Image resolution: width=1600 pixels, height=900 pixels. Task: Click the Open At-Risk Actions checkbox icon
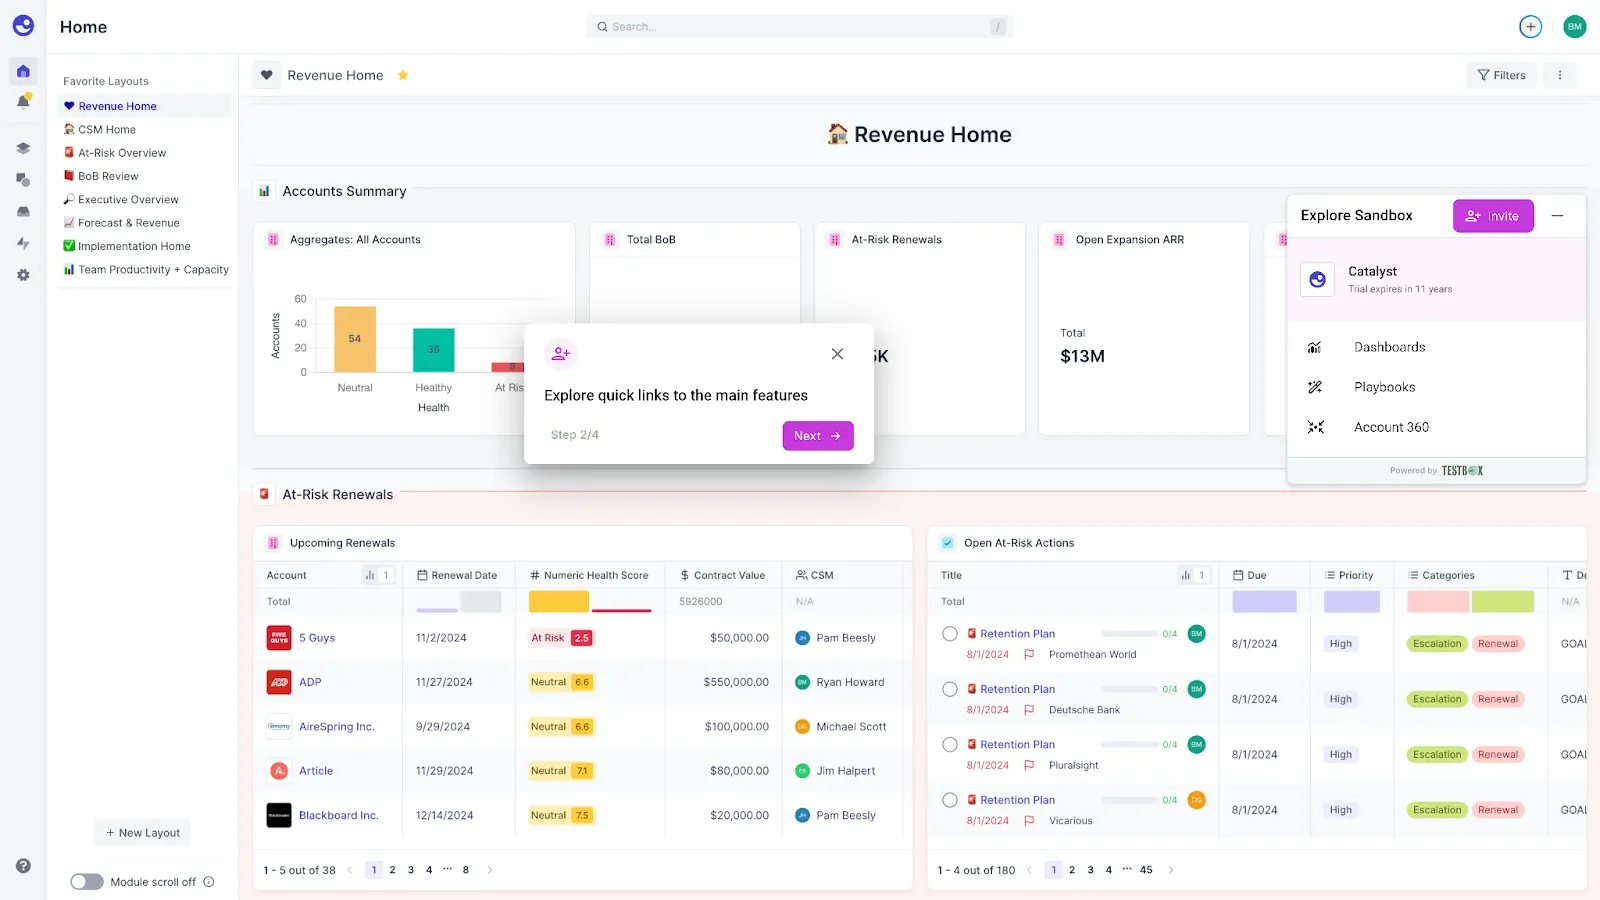click(947, 543)
